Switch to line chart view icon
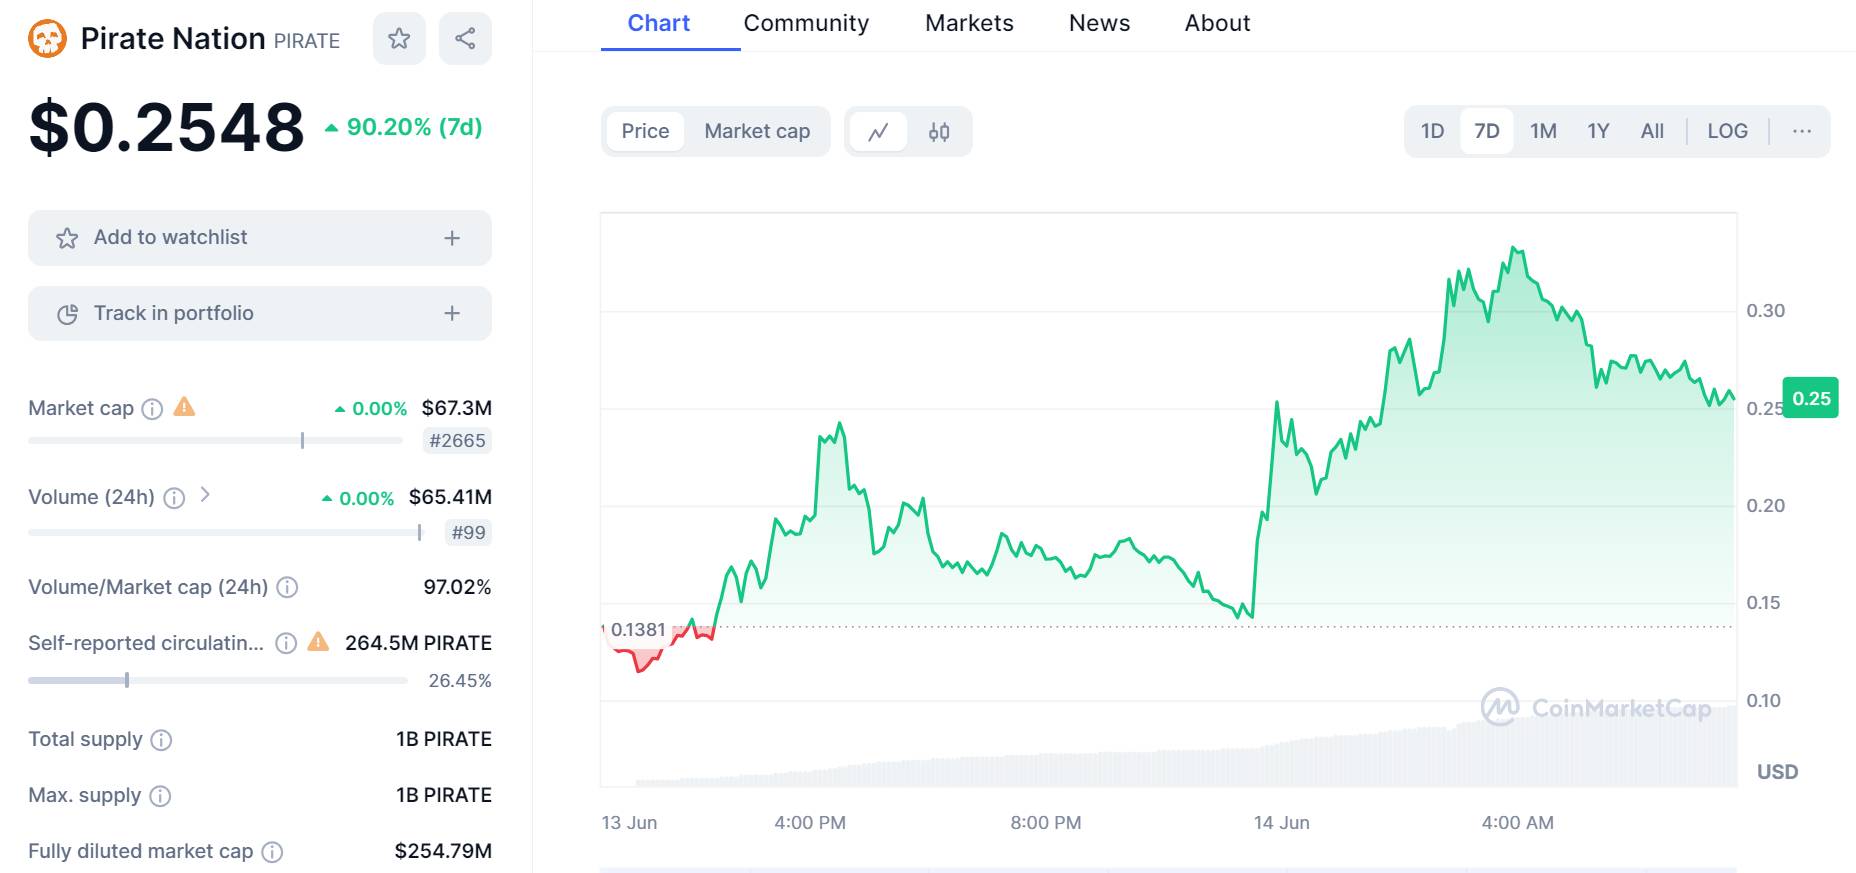The height and width of the screenshot is (873, 1856). point(878,132)
